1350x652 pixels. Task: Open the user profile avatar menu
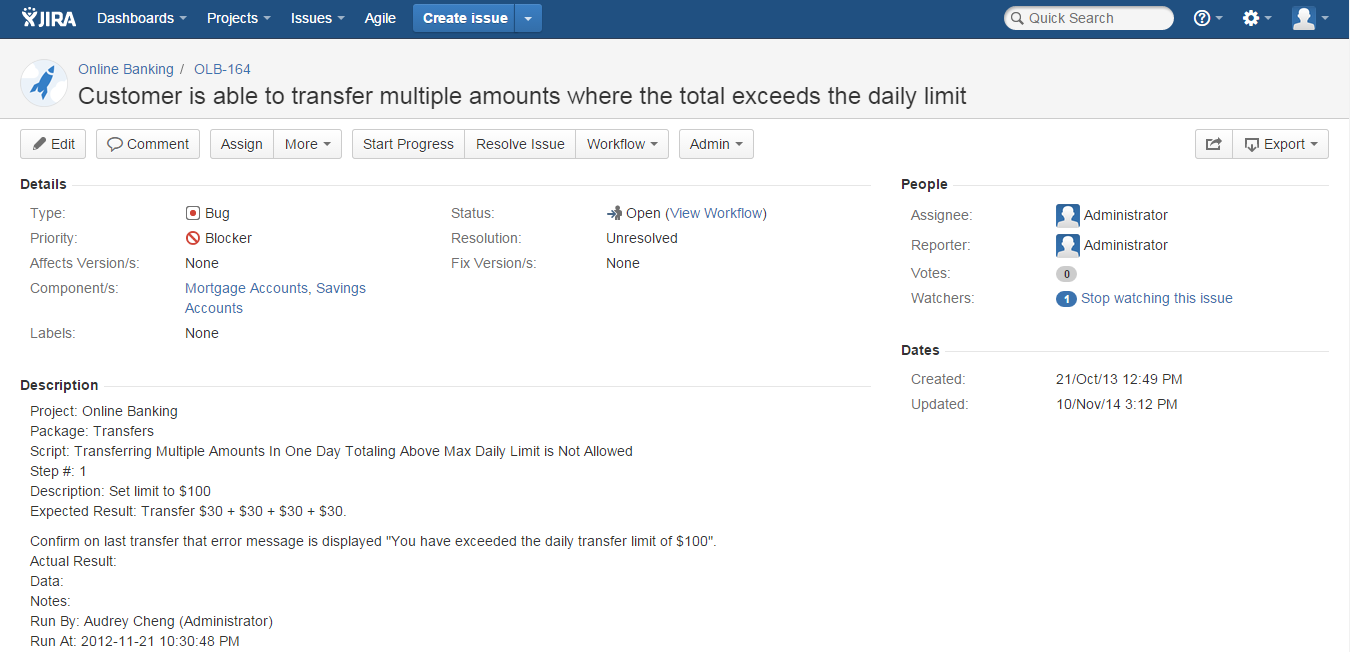[1310, 18]
